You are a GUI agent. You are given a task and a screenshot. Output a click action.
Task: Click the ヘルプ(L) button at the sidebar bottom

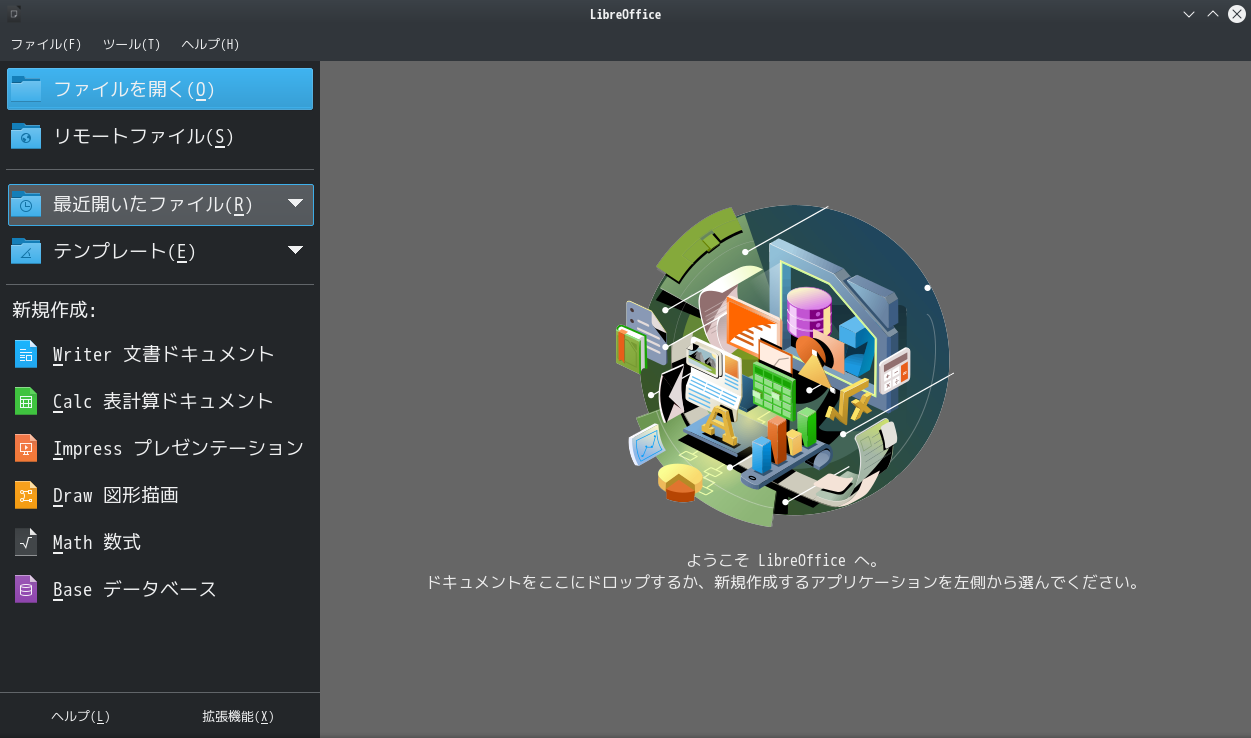tap(80, 716)
